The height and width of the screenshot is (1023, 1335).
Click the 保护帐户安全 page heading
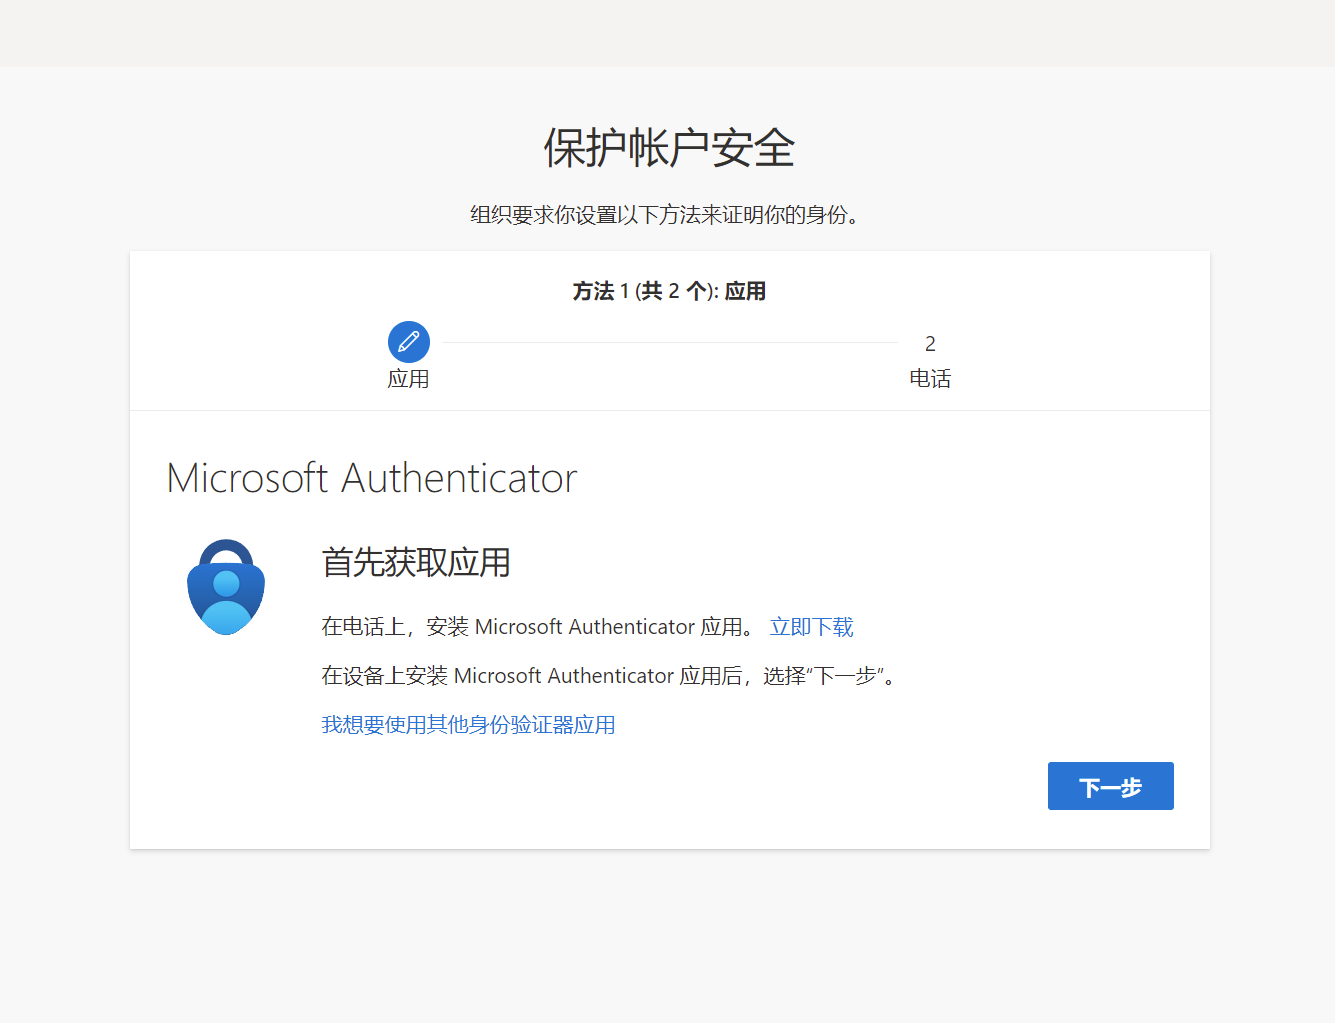669,149
